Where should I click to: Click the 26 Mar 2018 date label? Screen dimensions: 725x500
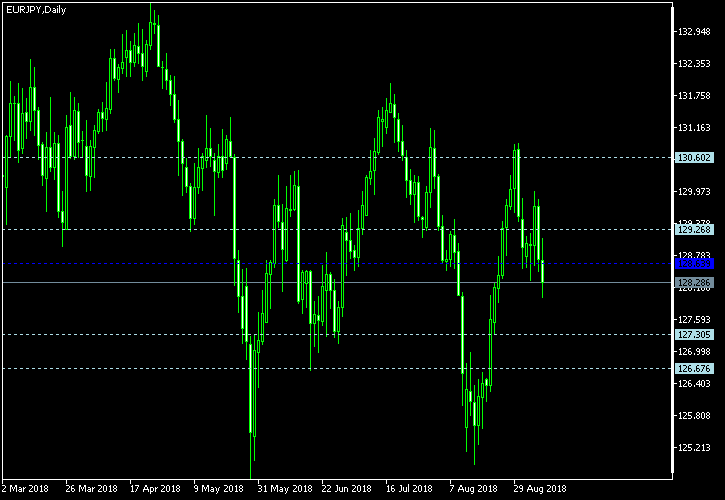pos(91,489)
